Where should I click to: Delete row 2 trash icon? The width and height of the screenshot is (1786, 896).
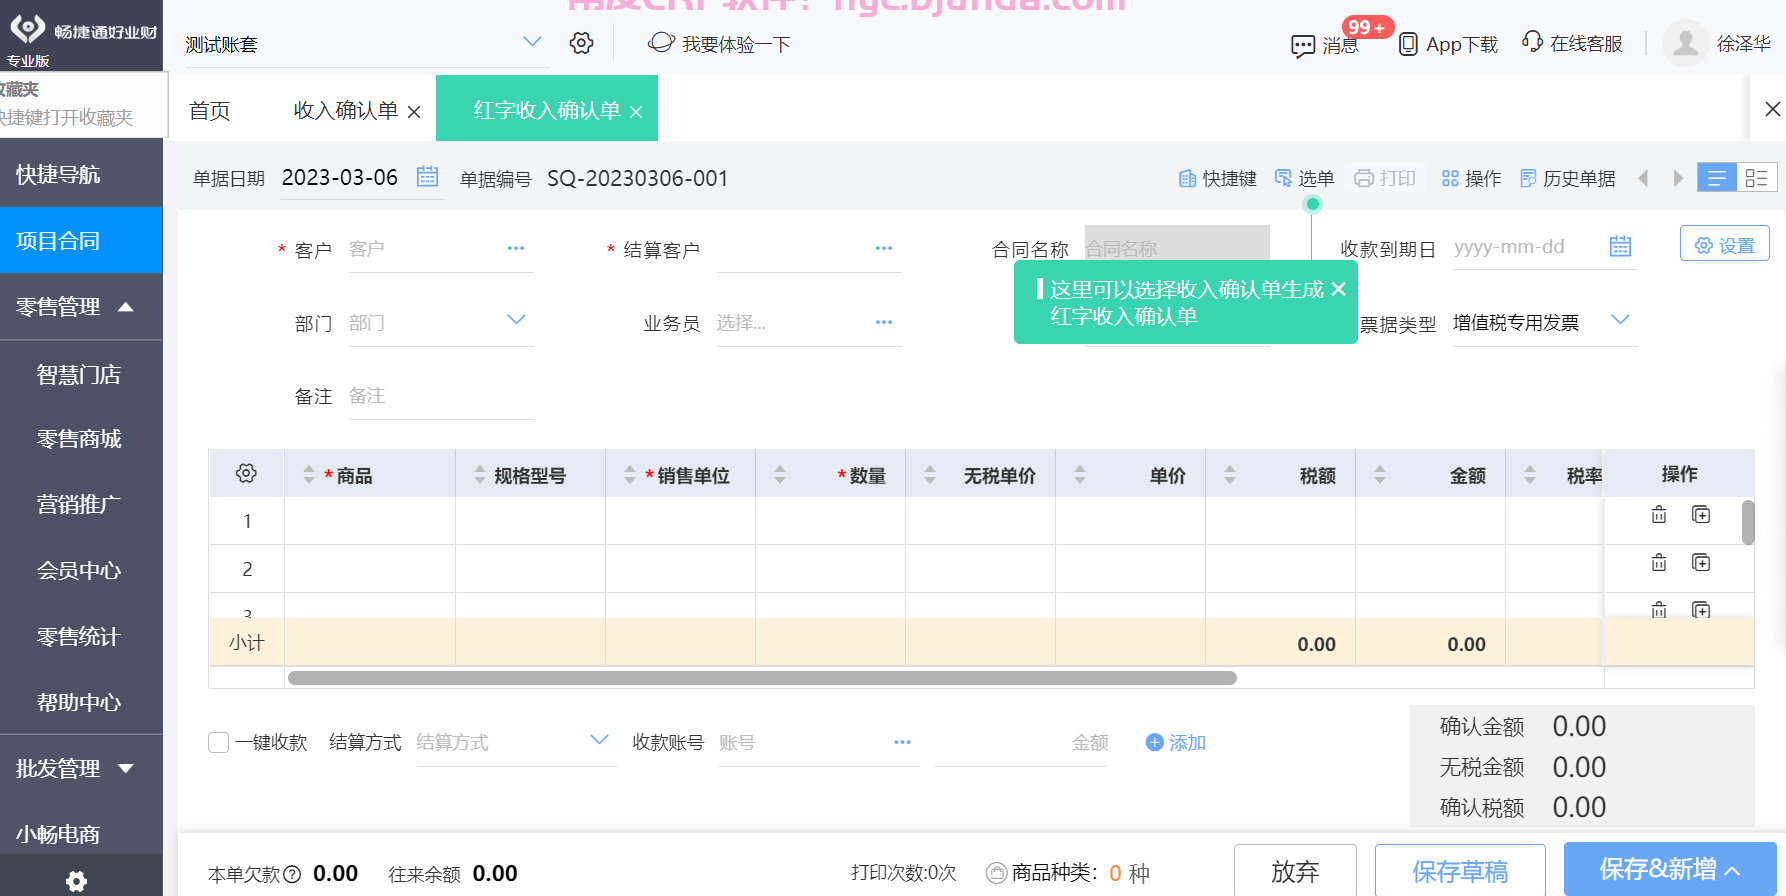pos(1659,562)
